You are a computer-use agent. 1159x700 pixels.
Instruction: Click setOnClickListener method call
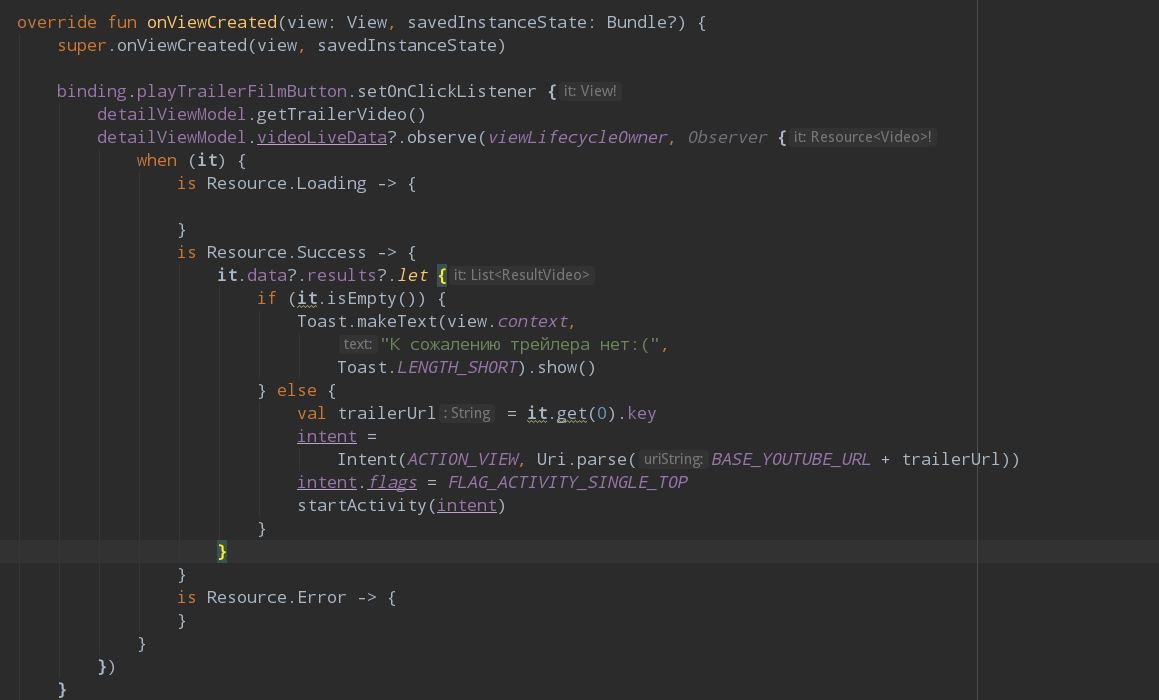tap(446, 92)
